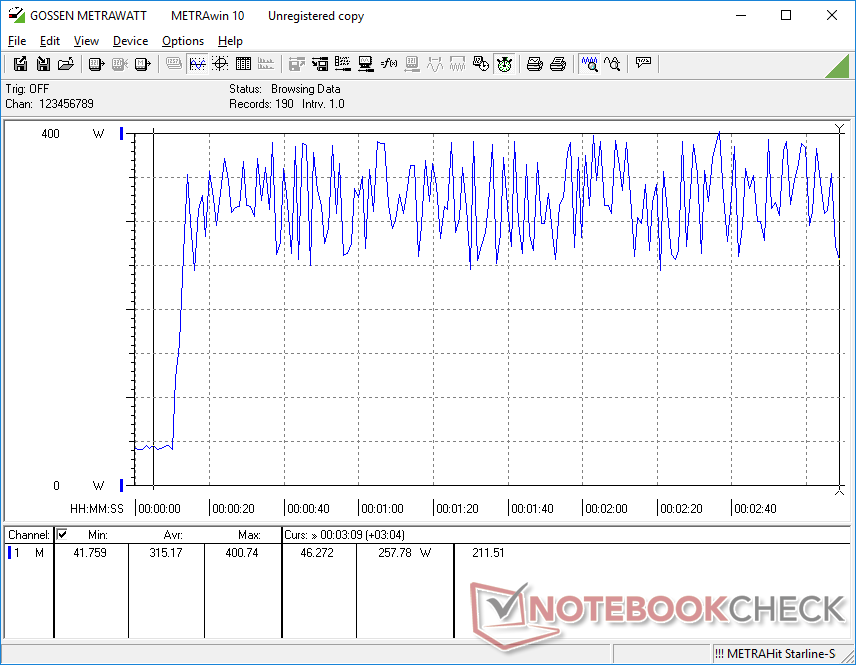
Task: Open the File menu
Action: click(17, 41)
